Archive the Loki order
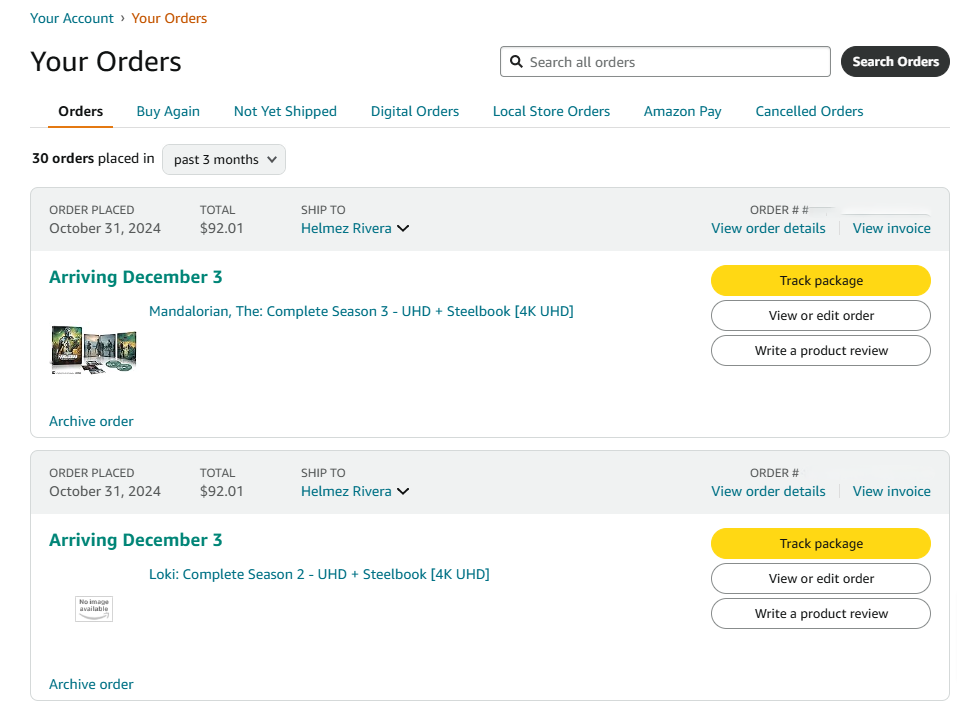Viewport: 957px width, 708px height. pos(91,684)
